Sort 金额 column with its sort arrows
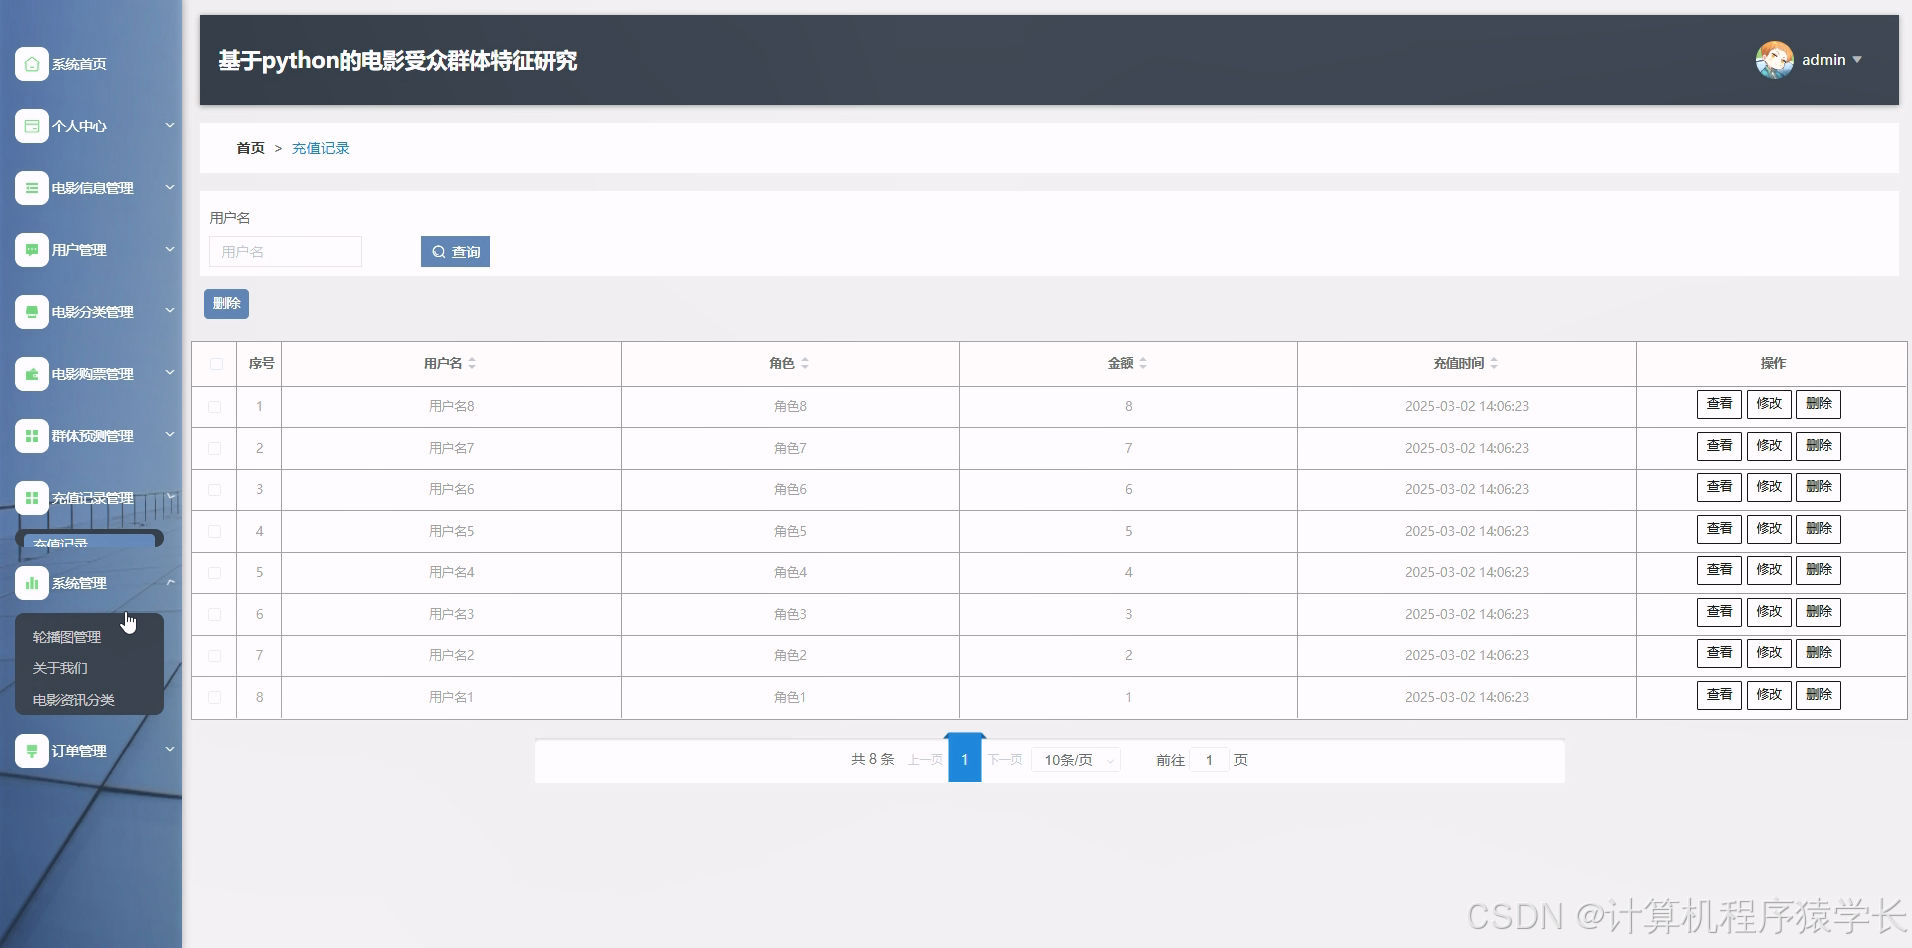Screen dimensions: 1912x948 1143,363
